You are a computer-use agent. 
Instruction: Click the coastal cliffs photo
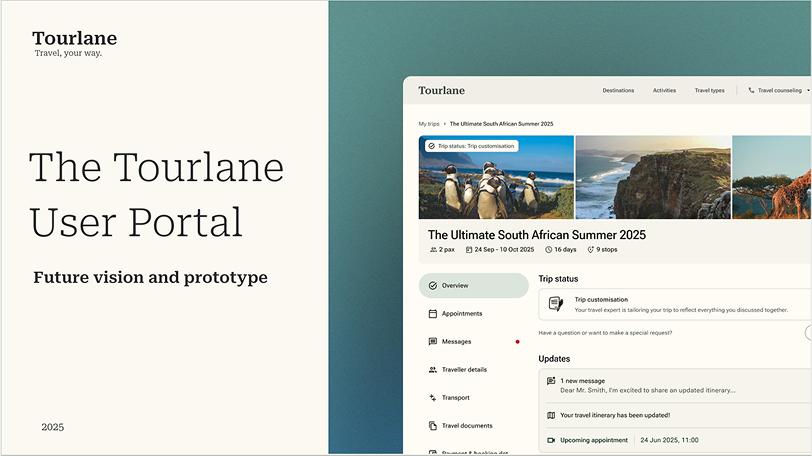[653, 177]
